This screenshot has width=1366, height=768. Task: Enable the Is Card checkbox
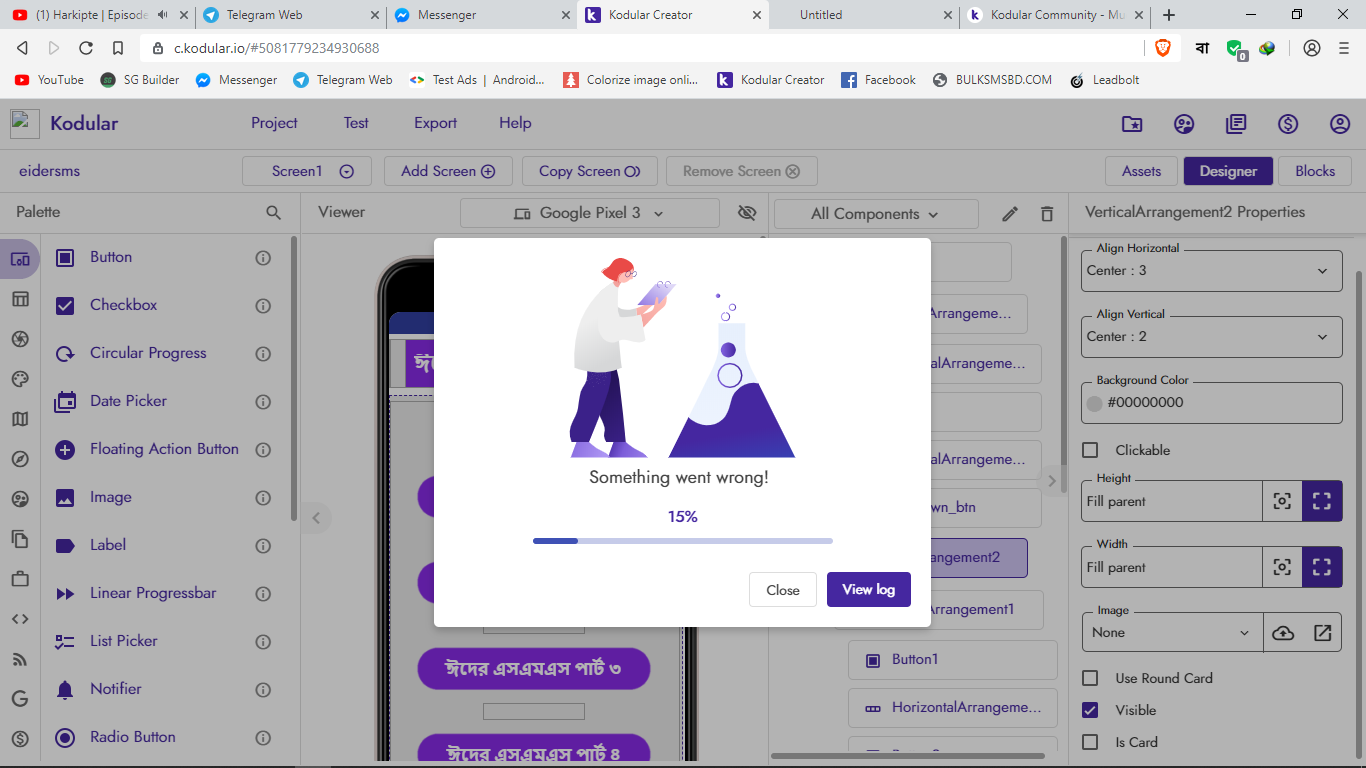pos(1091,742)
